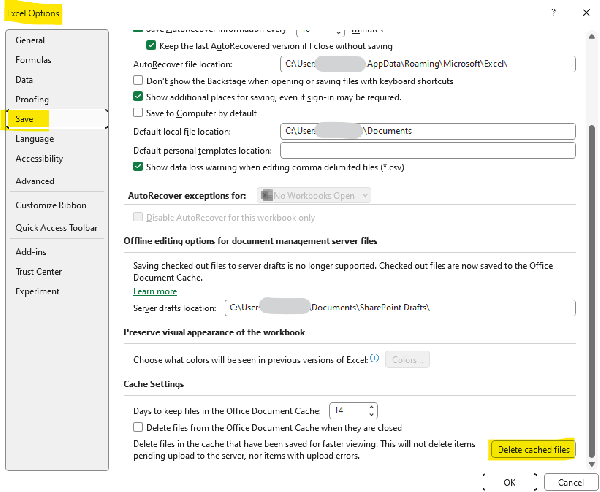Switch to the Formulas category

(x=35, y=60)
